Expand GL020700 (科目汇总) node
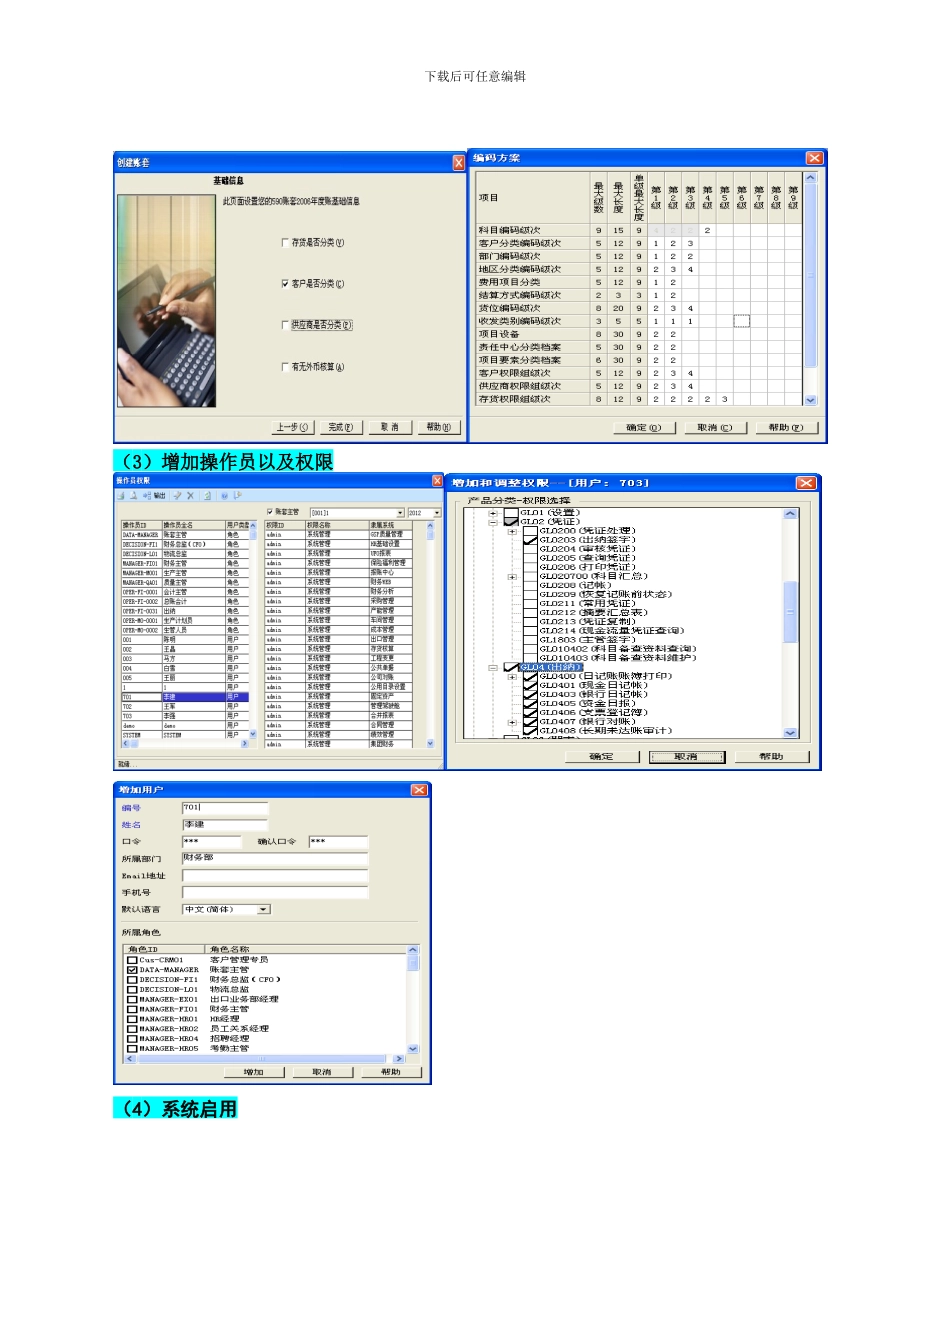Image resolution: width=950 pixels, height=1344 pixels. [x=512, y=576]
